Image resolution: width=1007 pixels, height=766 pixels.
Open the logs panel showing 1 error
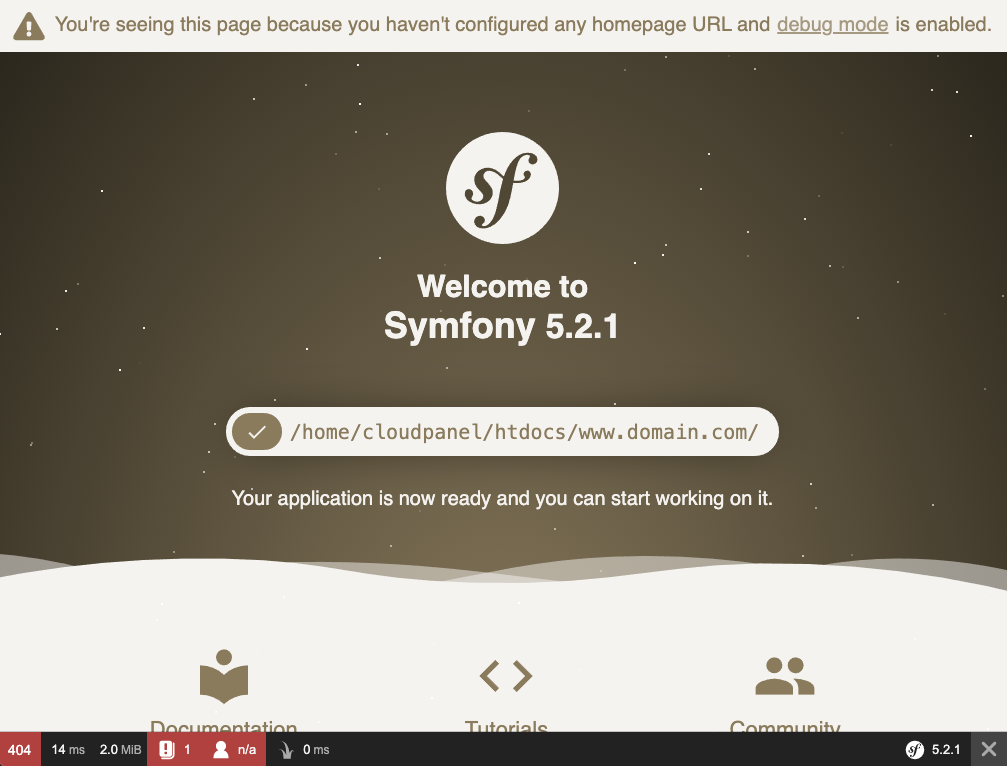click(x=174, y=749)
